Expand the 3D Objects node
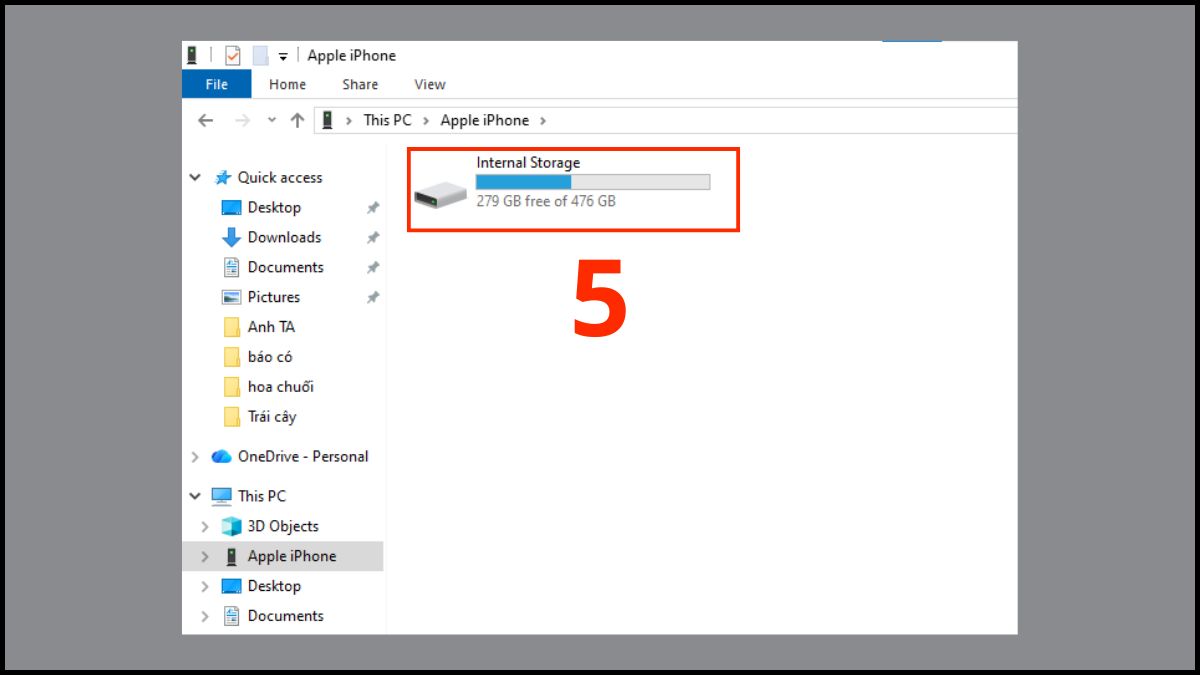This screenshot has height=675, width=1200. point(205,526)
